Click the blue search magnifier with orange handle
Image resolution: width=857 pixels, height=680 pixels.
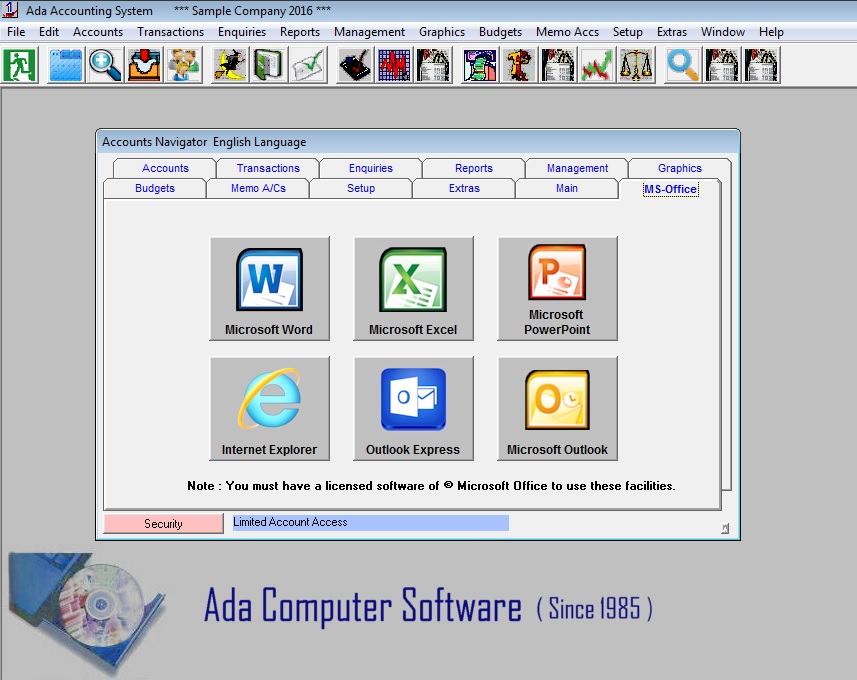pyautogui.click(x=683, y=65)
